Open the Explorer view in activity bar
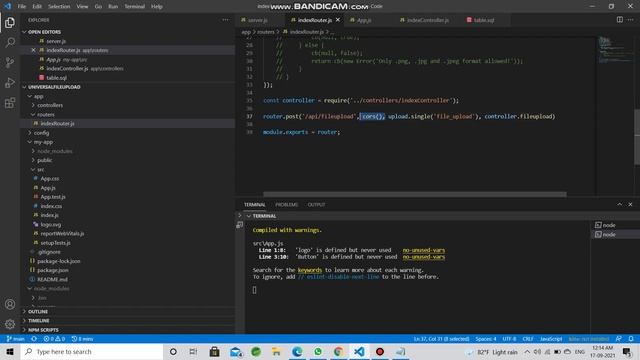Screen dimensions: 640x360 [10, 22]
